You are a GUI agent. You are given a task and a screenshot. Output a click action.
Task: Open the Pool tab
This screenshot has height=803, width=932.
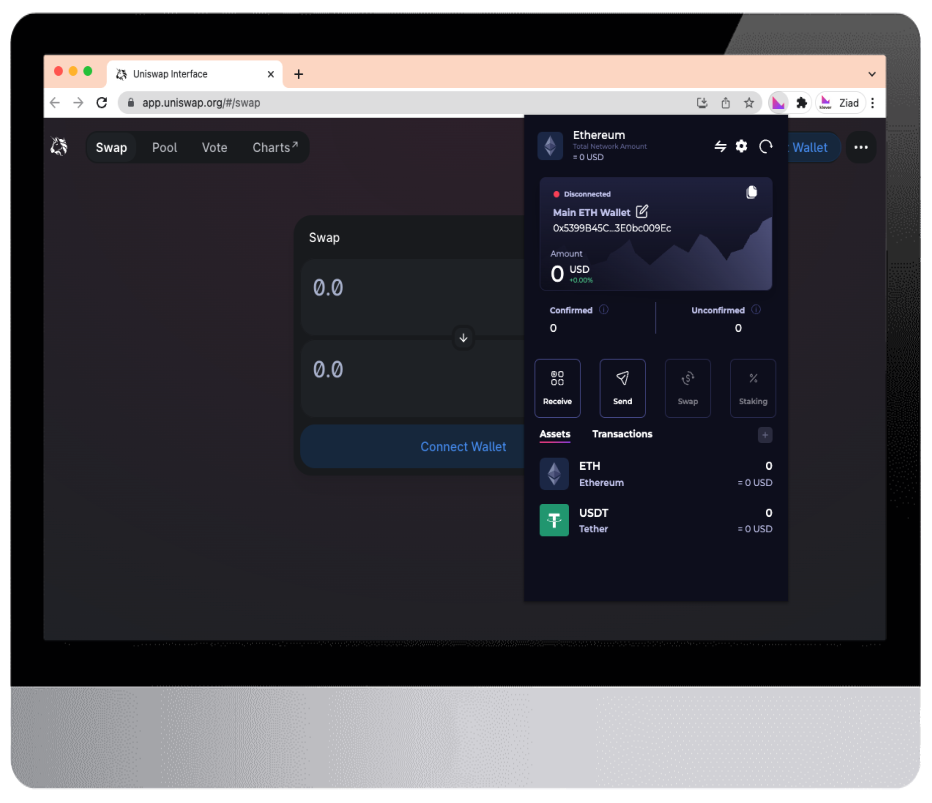click(x=165, y=147)
